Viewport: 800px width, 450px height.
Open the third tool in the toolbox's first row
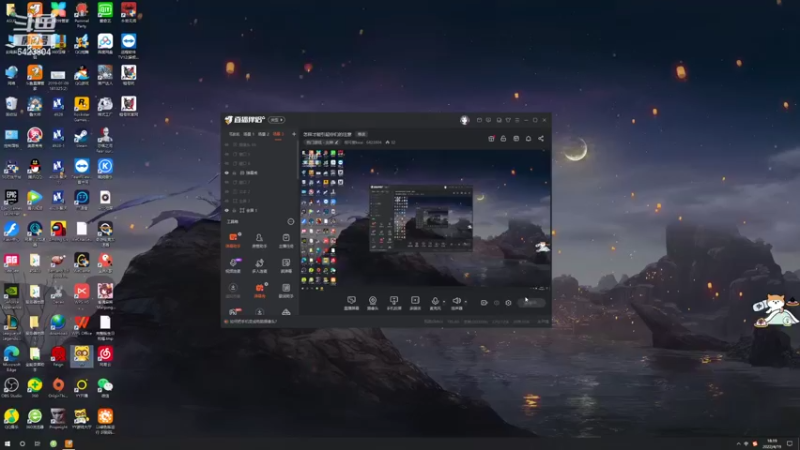pyautogui.click(x=286, y=240)
